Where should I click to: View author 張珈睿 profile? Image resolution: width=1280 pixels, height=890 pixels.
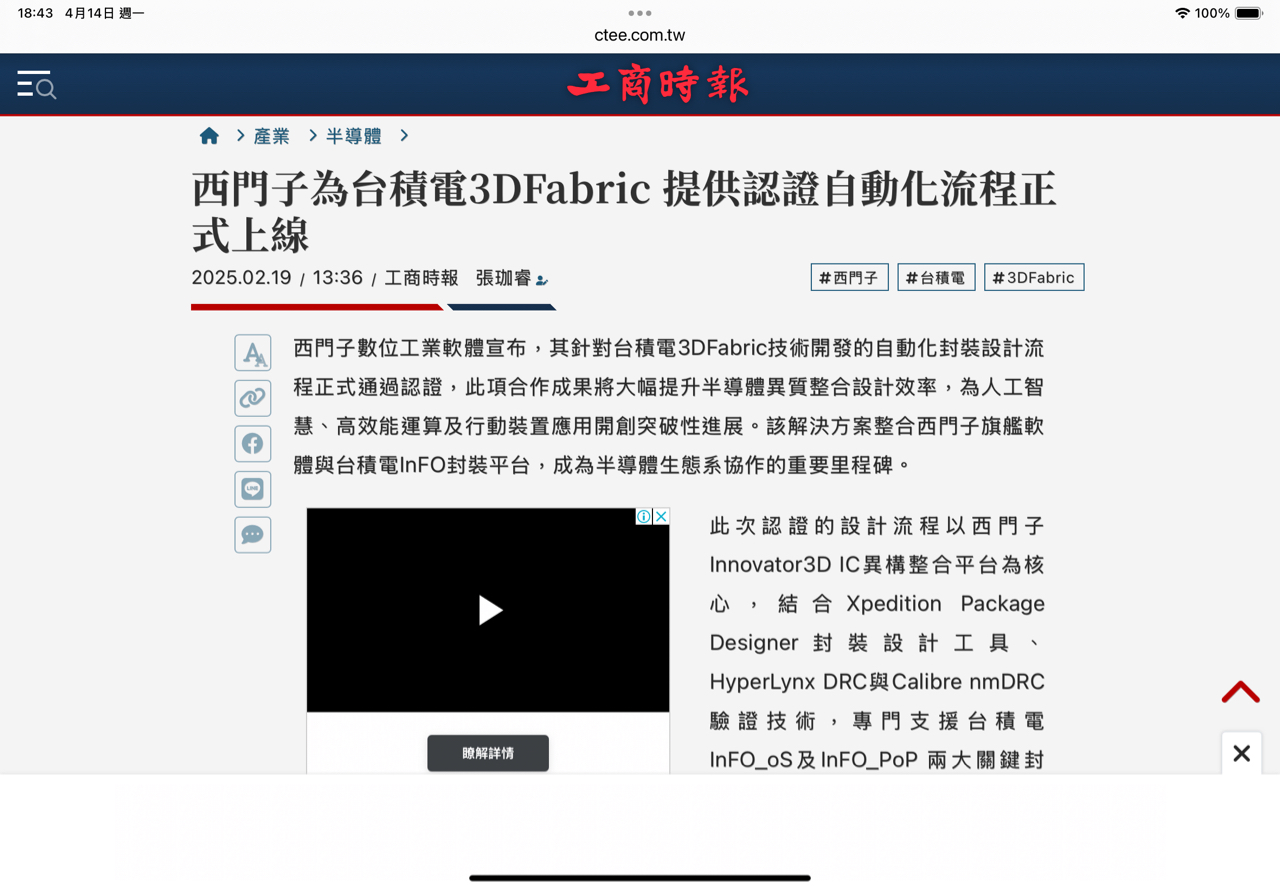tap(503, 278)
